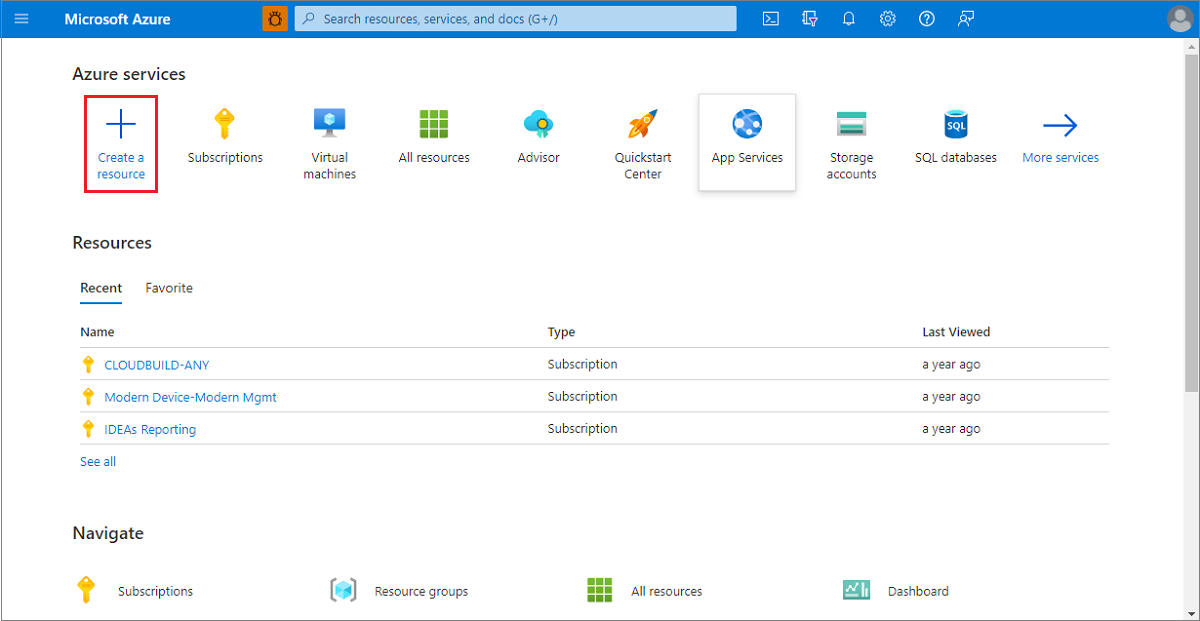The height and width of the screenshot is (621, 1200).
Task: Open the Resource groups icon under Navigate
Action: point(344,590)
